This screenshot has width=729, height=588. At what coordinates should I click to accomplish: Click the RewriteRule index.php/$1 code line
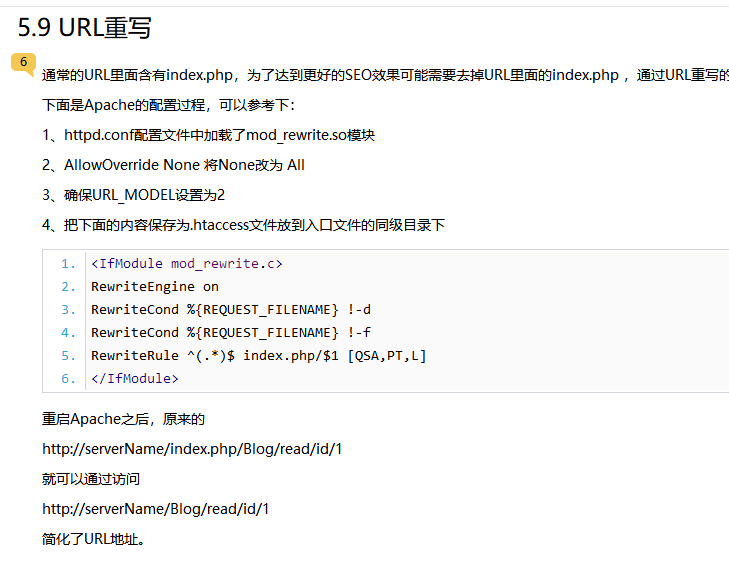pyautogui.click(x=259, y=356)
